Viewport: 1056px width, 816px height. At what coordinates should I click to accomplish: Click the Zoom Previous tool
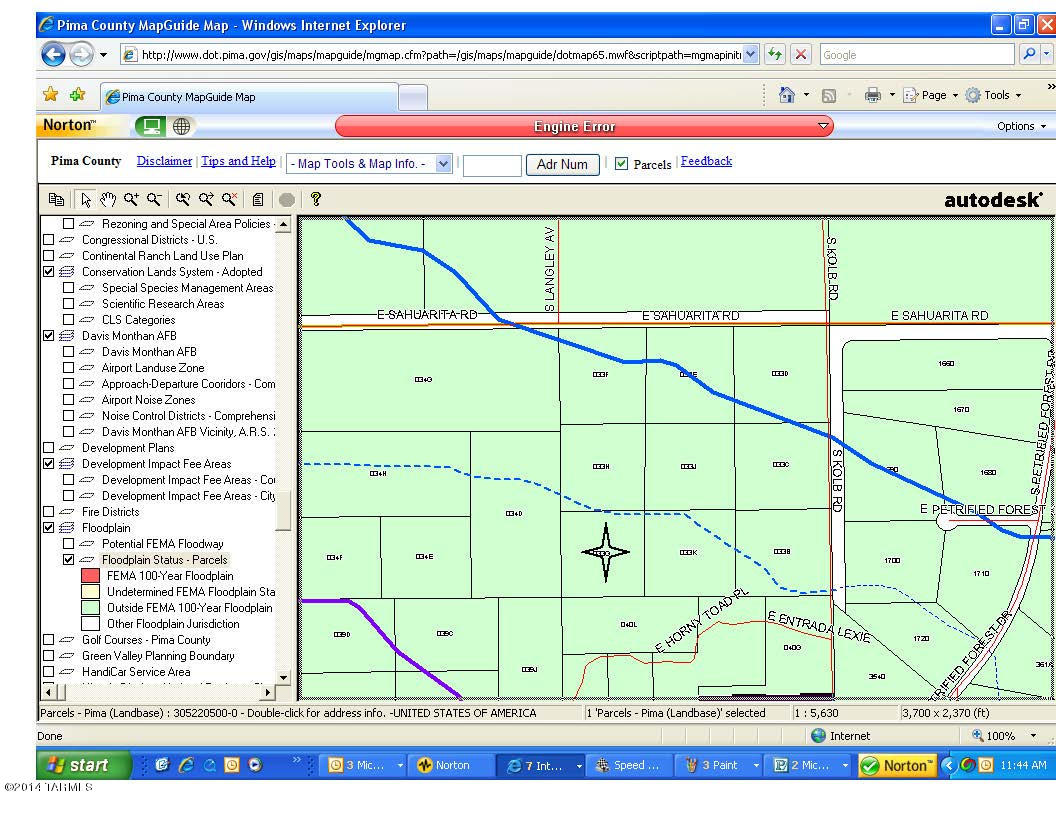tap(183, 199)
